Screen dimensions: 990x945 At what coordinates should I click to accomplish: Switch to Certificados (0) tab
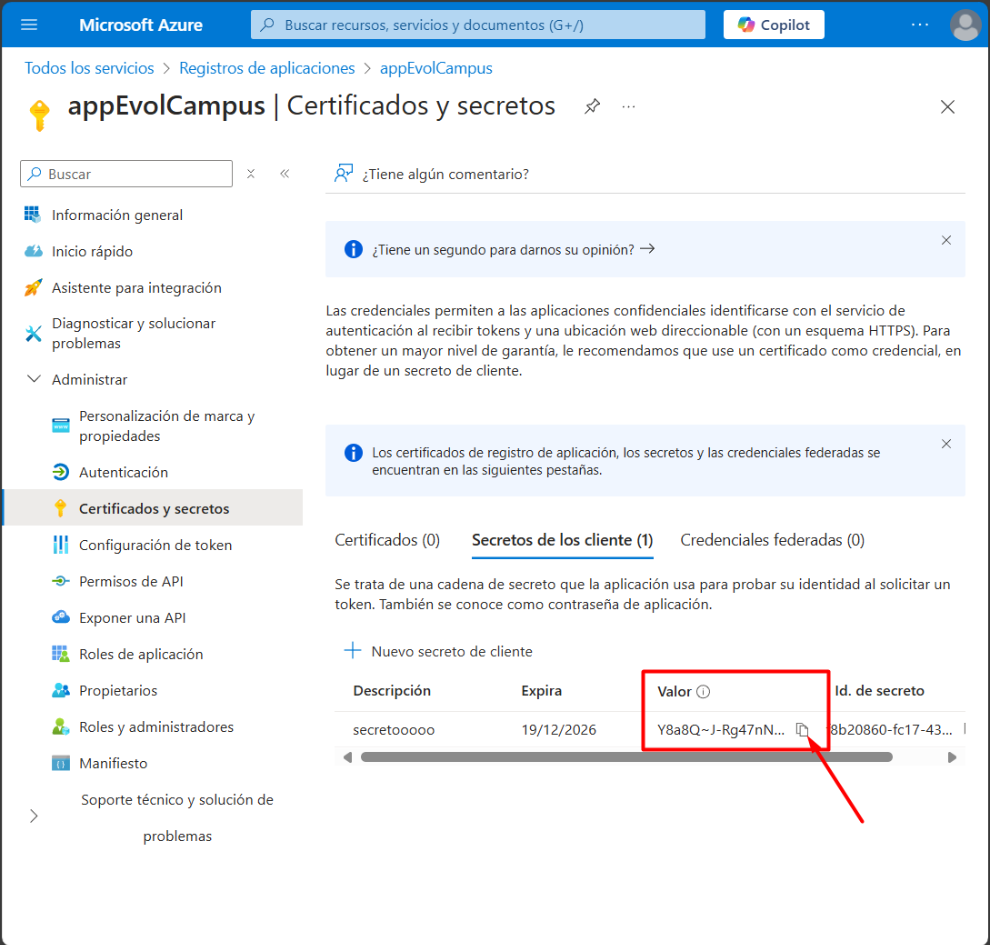387,540
